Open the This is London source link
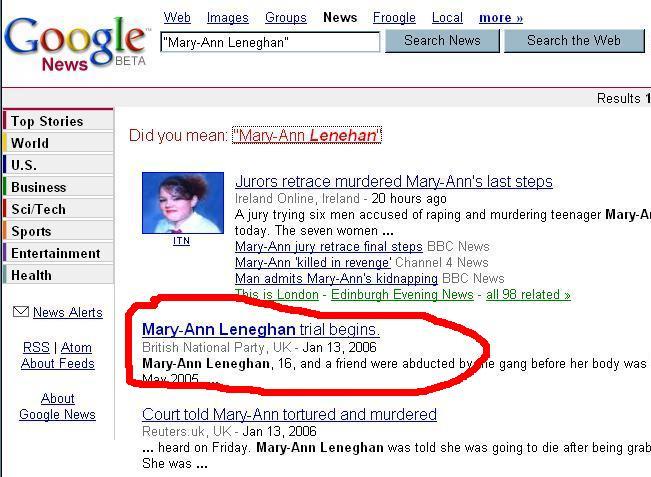The width and height of the screenshot is (651, 477). click(277, 294)
